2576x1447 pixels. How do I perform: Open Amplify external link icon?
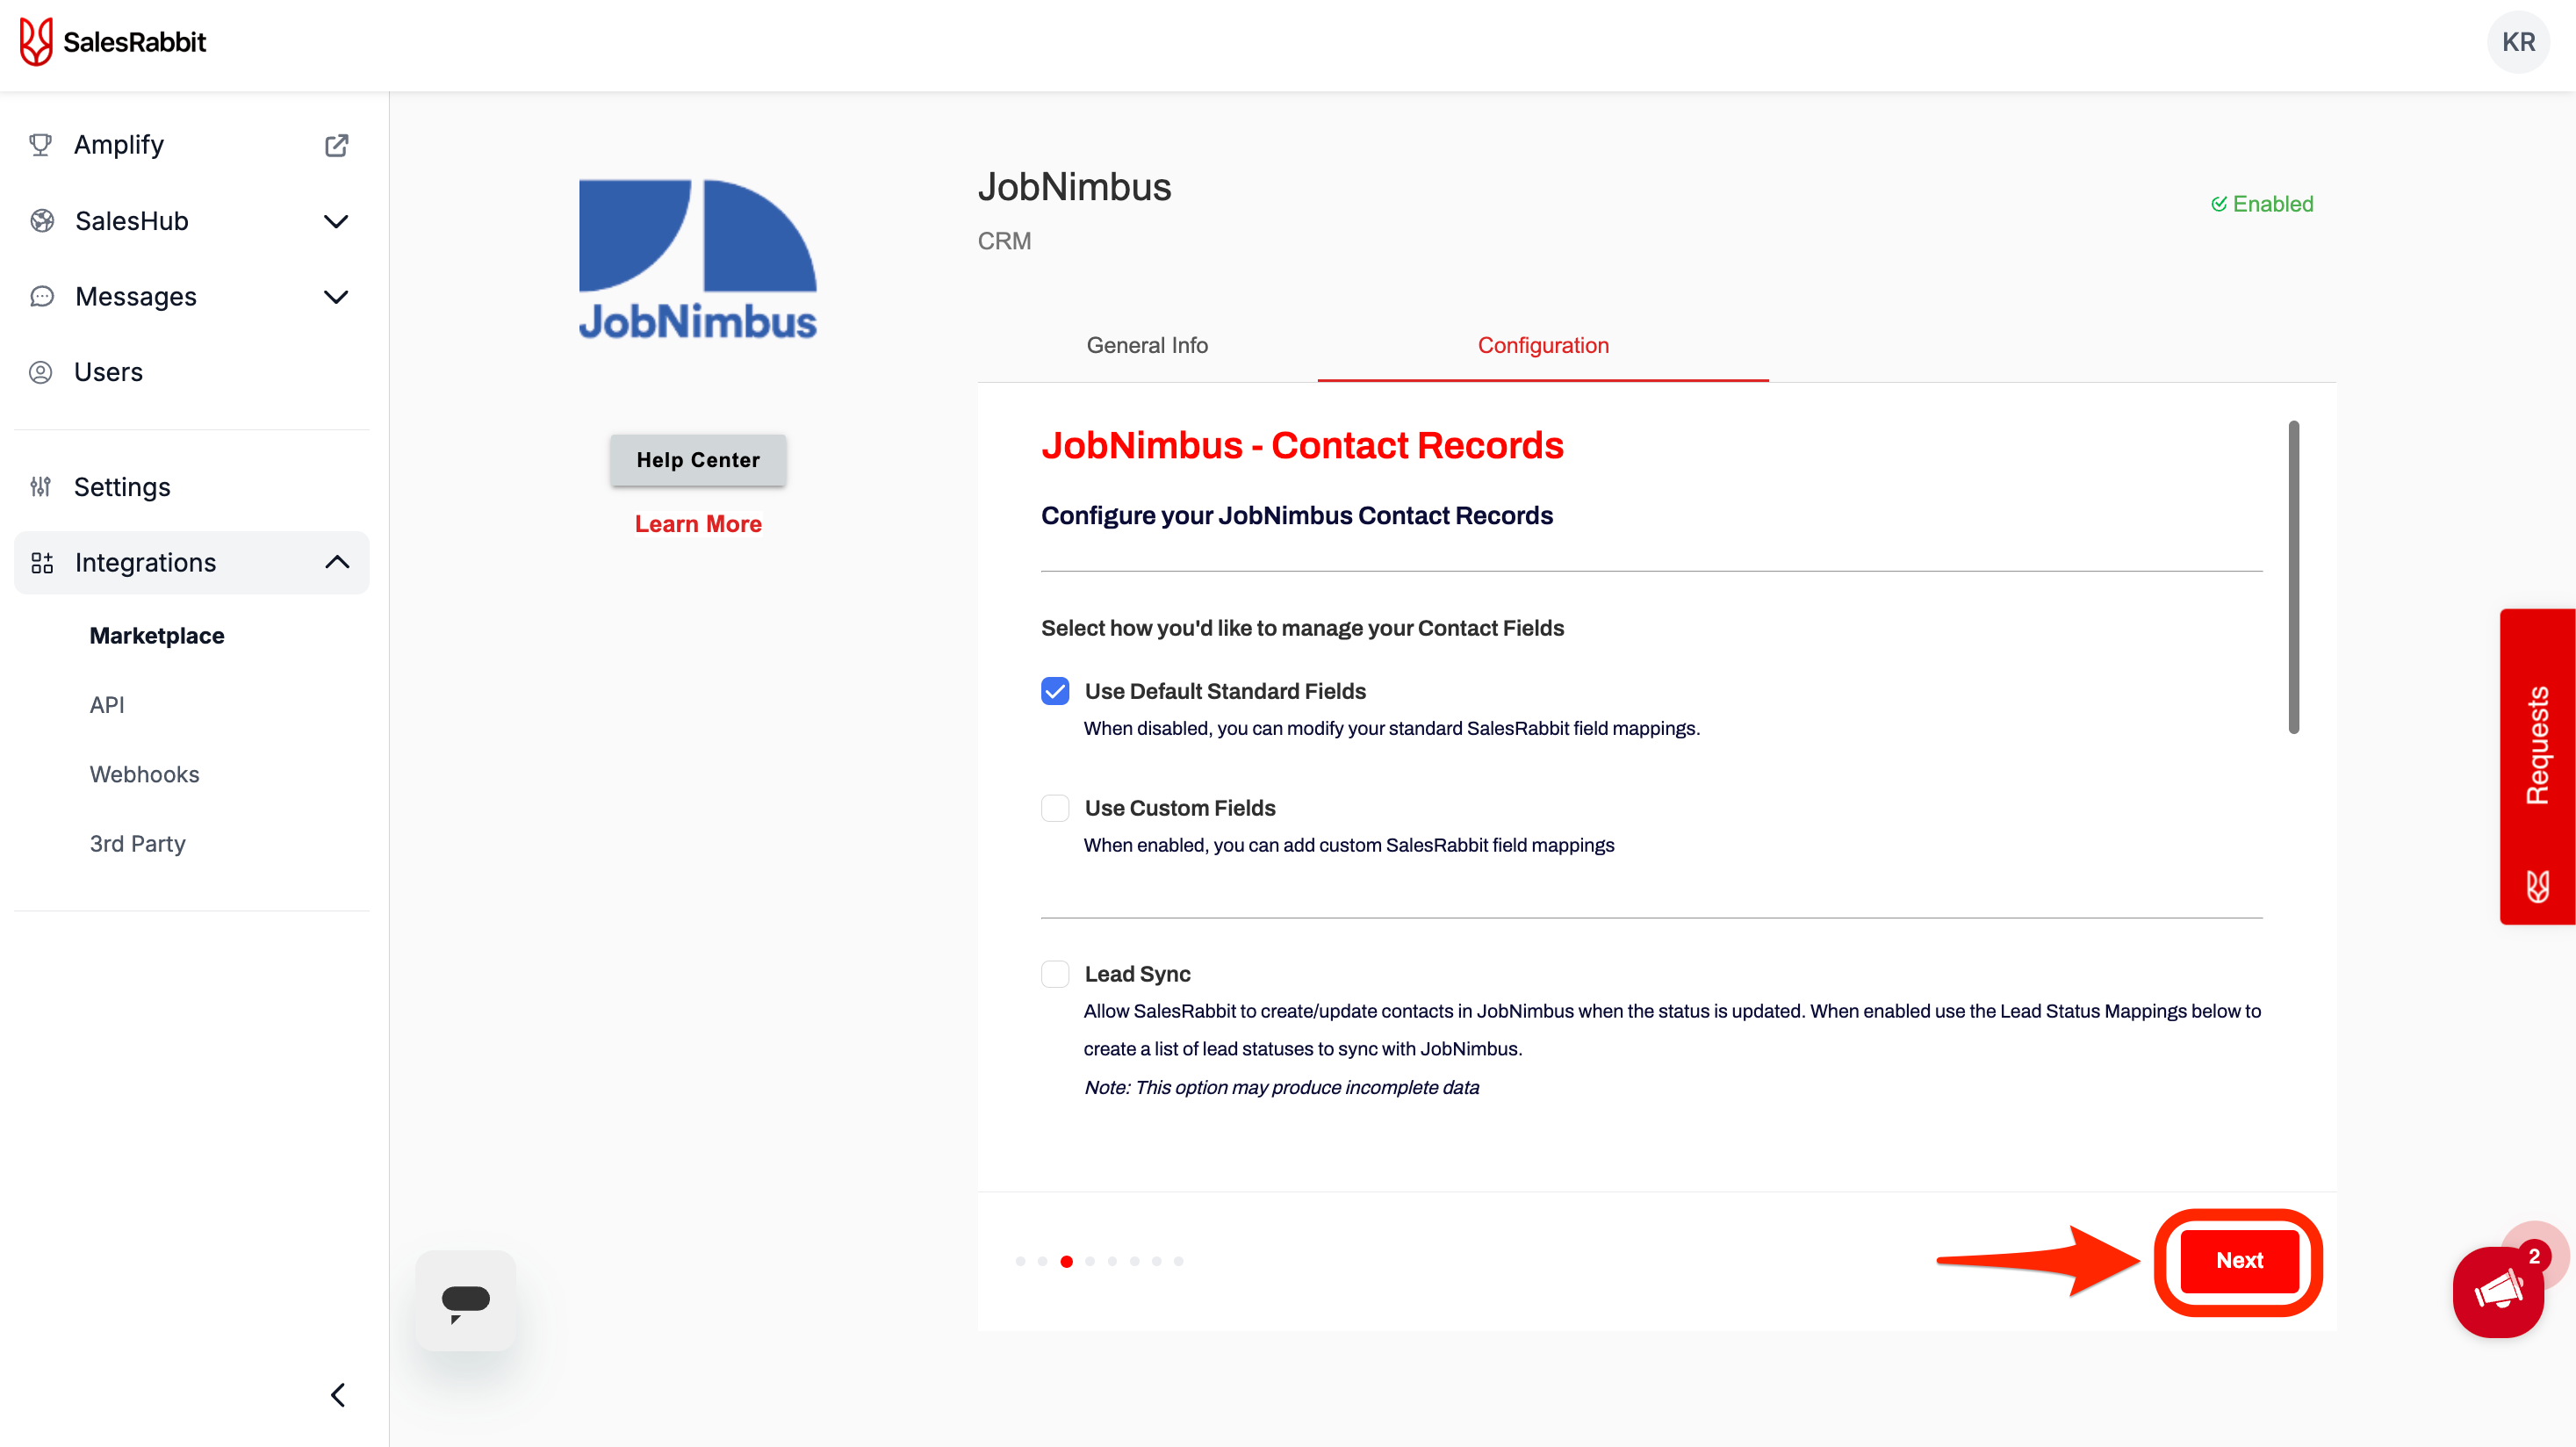point(336,145)
